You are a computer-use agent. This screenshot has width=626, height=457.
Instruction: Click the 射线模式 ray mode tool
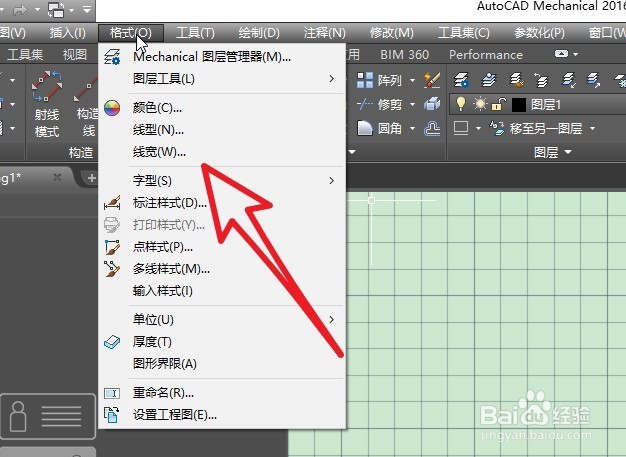[x=47, y=105]
